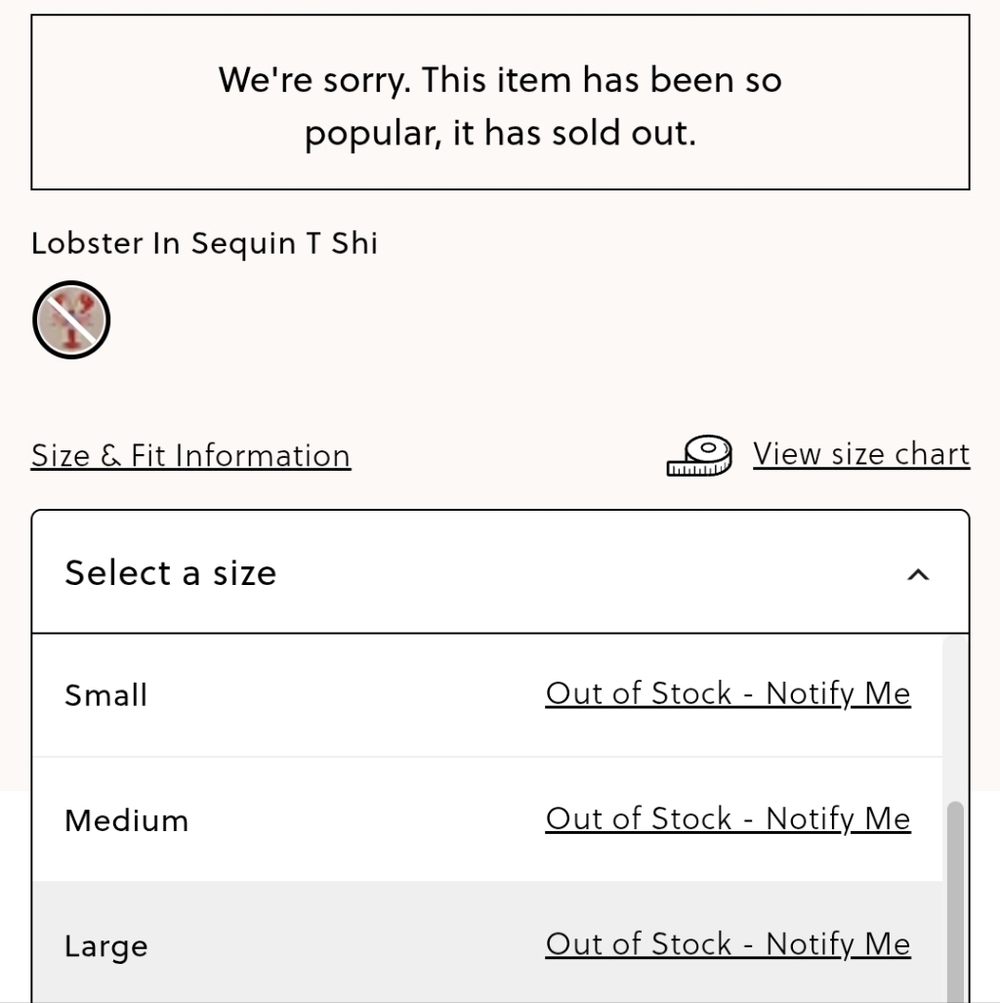Choose the Medium size option
Screen dimensions: 1000x1003
[x=488, y=819]
